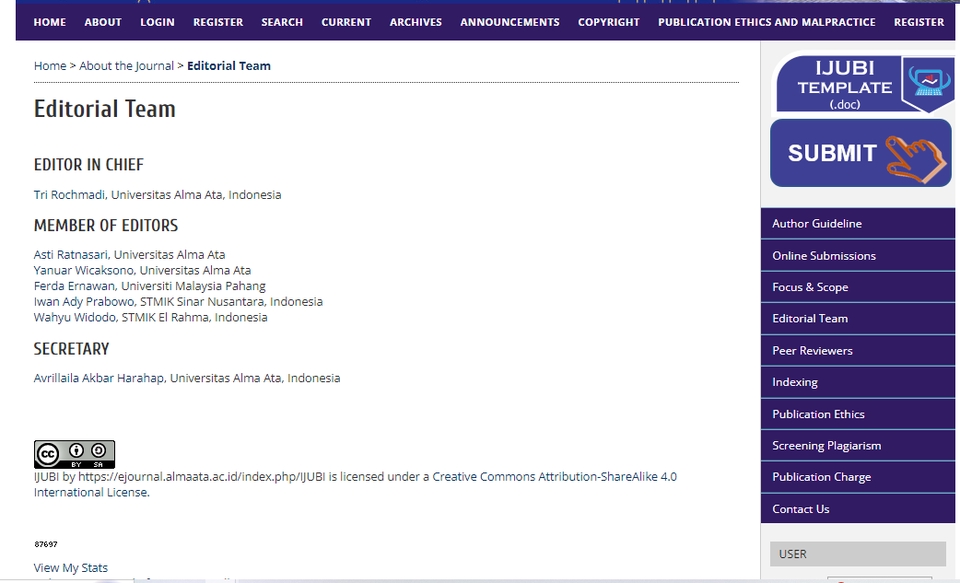The width and height of the screenshot is (960, 583).
Task: Open the first REGISTER menu item next to LOGIN
Action: pyautogui.click(x=218, y=22)
